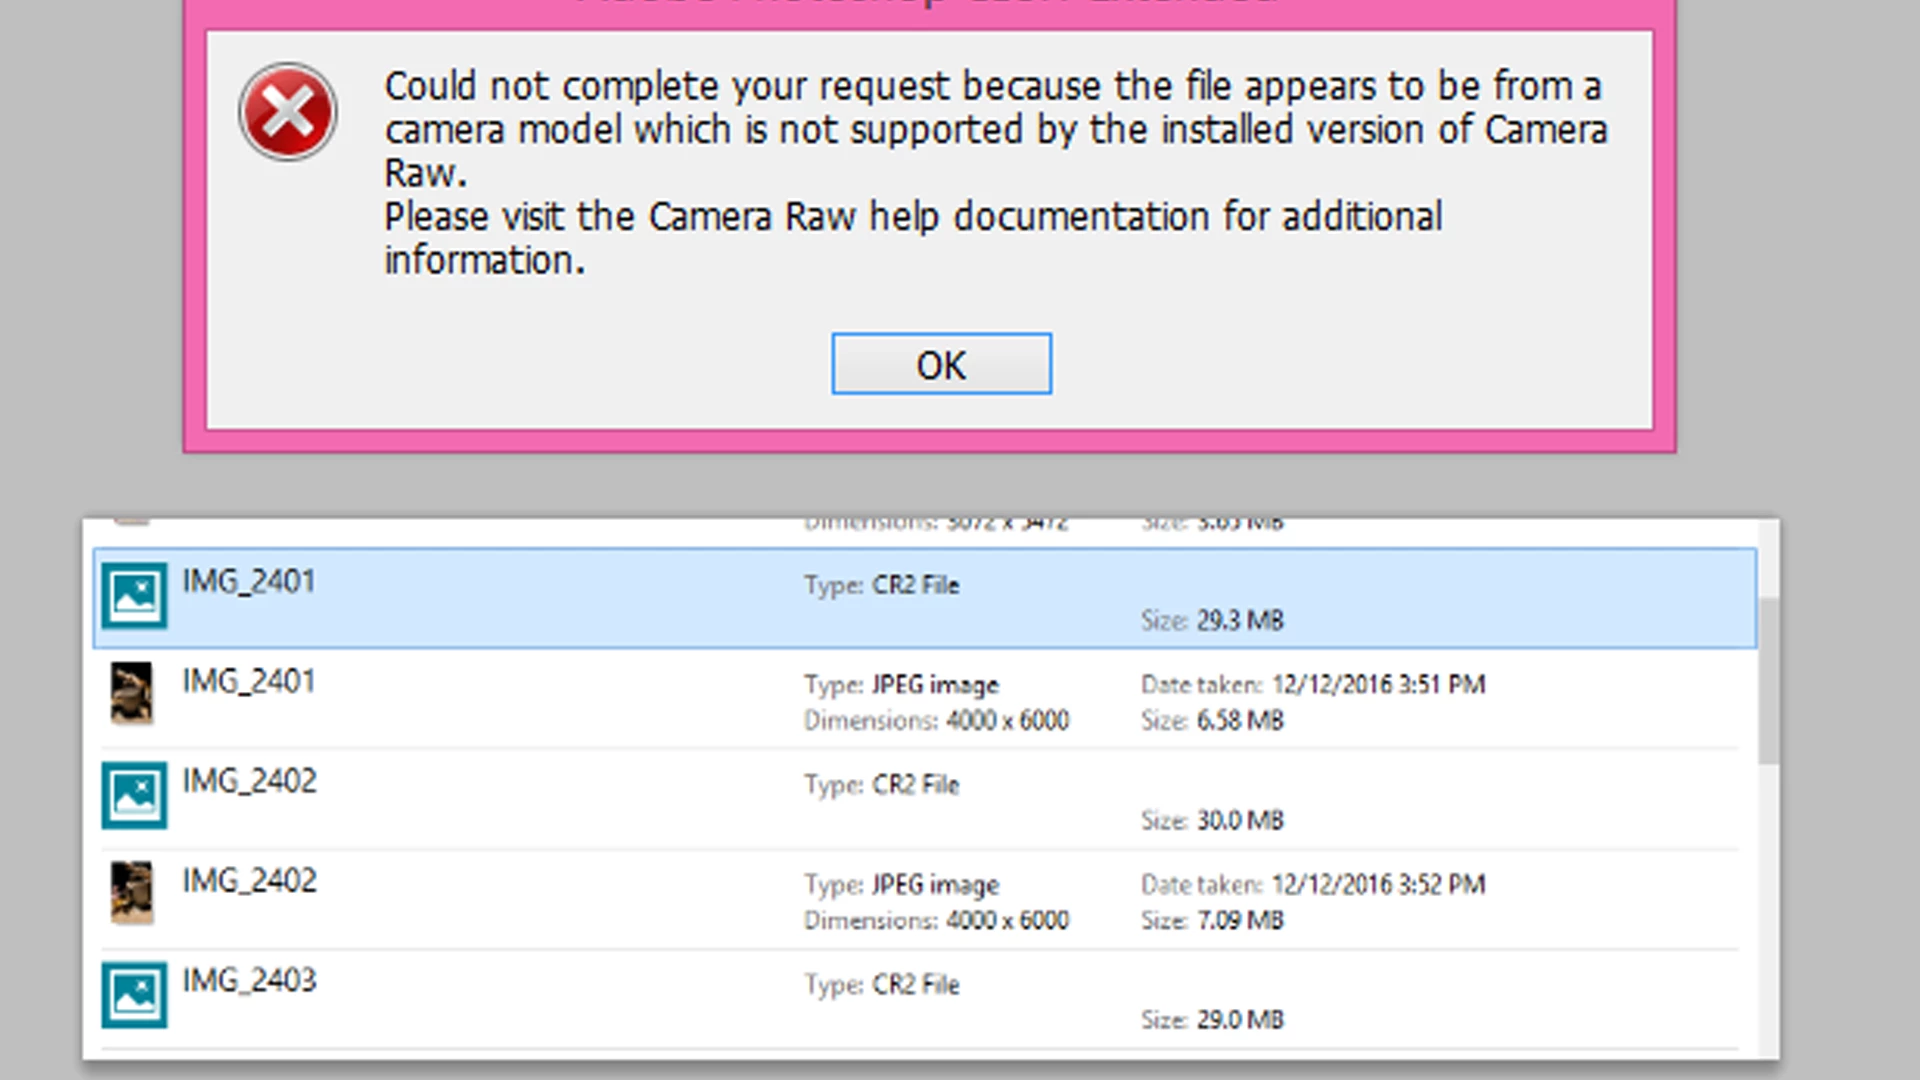Click the 30.0 MB size of IMG_2402
This screenshot has height=1080, width=1920.
(1240, 820)
